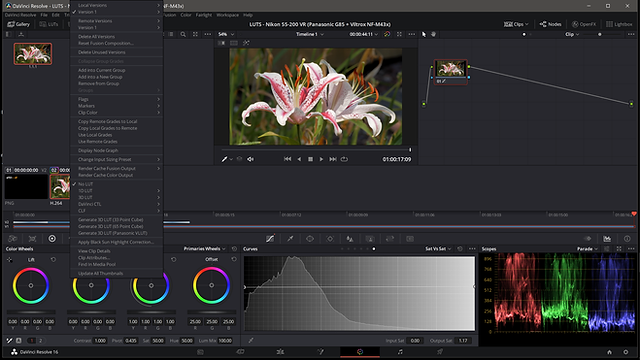Toggle the auto balance A button
Screen dimensions: 640x360
click(x=18, y=340)
